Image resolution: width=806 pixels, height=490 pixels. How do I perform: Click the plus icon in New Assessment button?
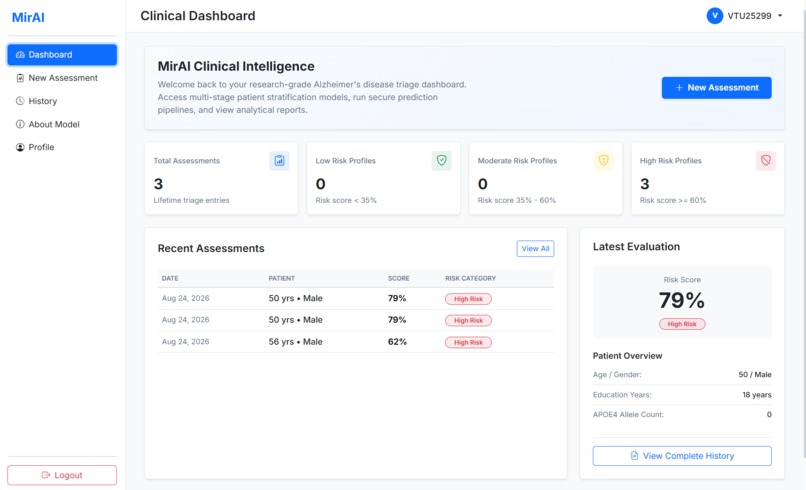pos(679,88)
